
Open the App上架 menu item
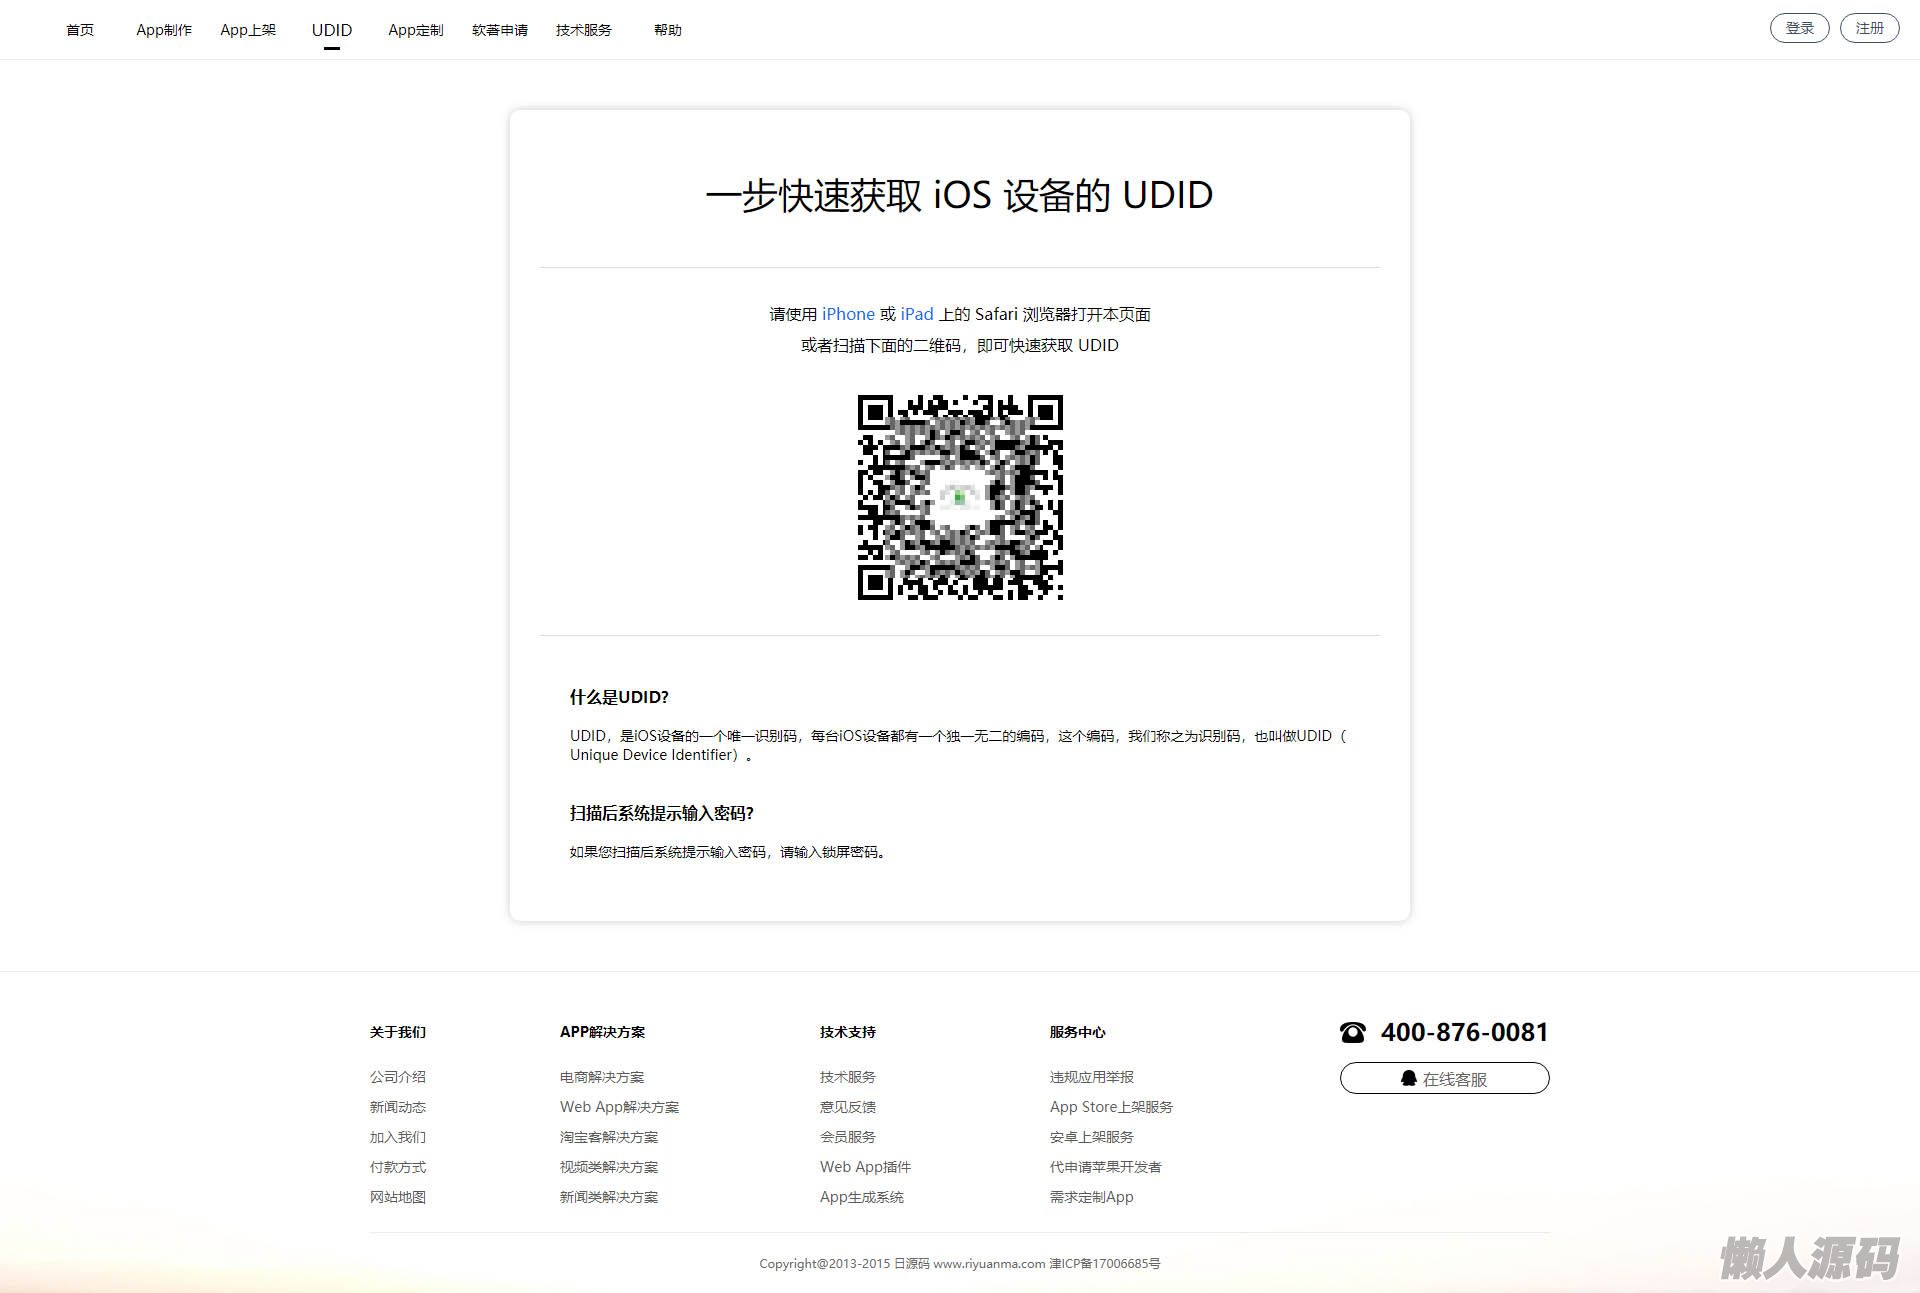248,30
